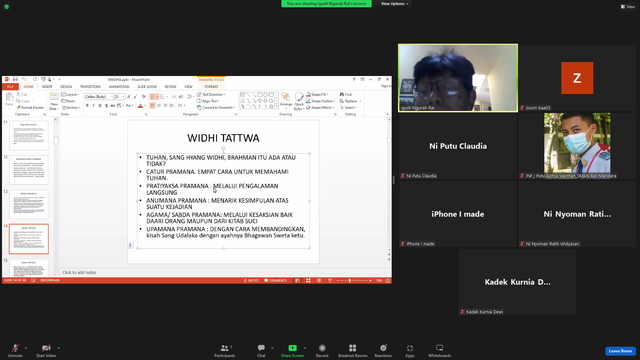Open the View Options dropdown in Zoom

[x=394, y=4]
